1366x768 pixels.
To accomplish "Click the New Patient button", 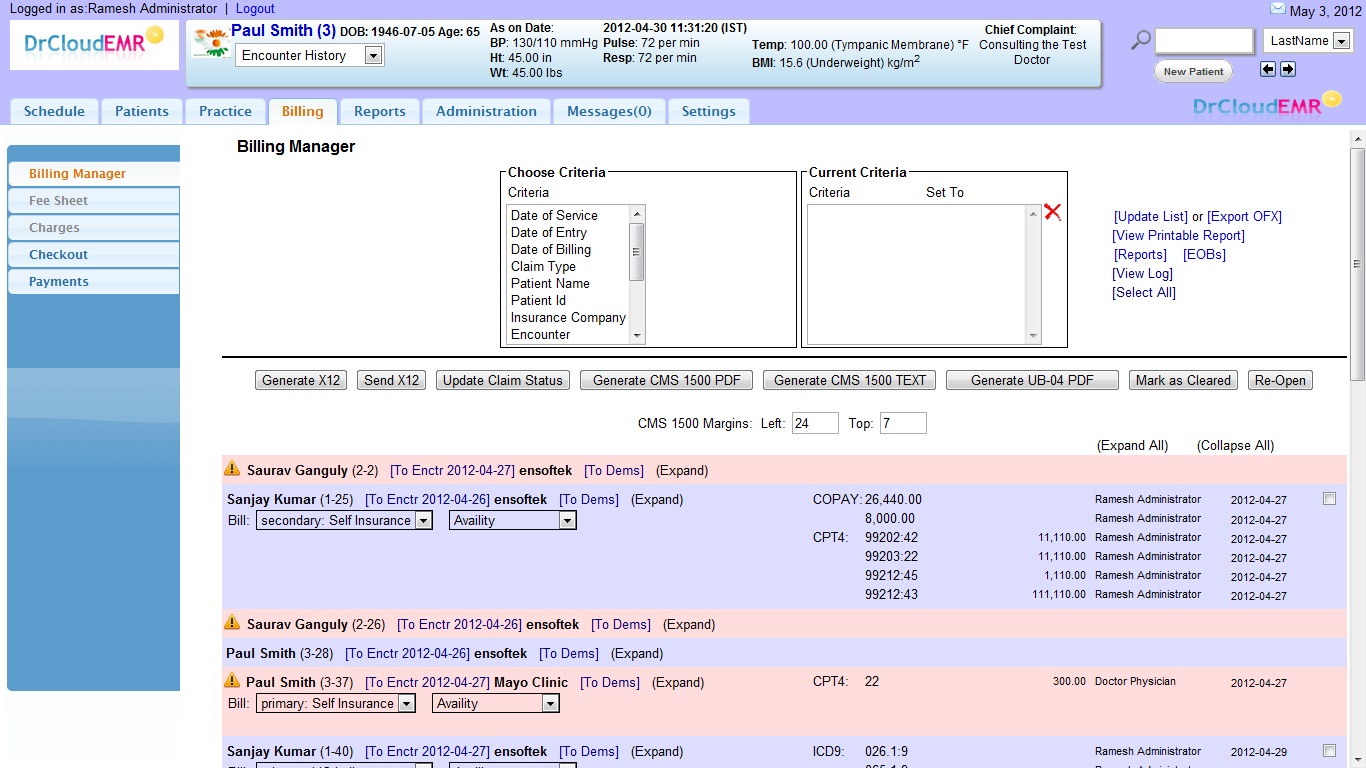I will [1193, 71].
